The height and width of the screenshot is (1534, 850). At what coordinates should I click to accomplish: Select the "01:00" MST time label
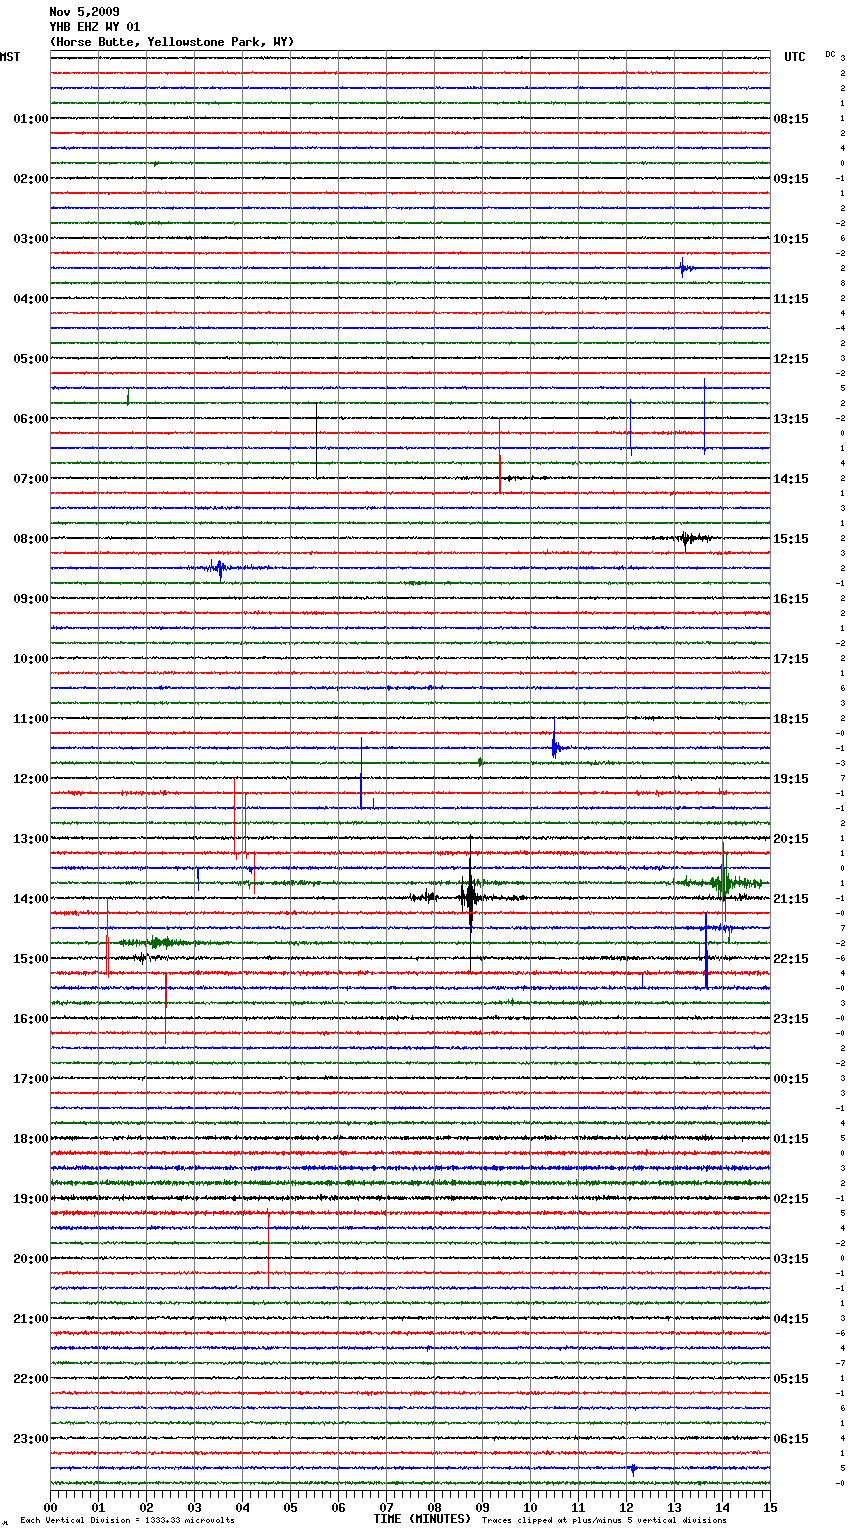(31, 119)
